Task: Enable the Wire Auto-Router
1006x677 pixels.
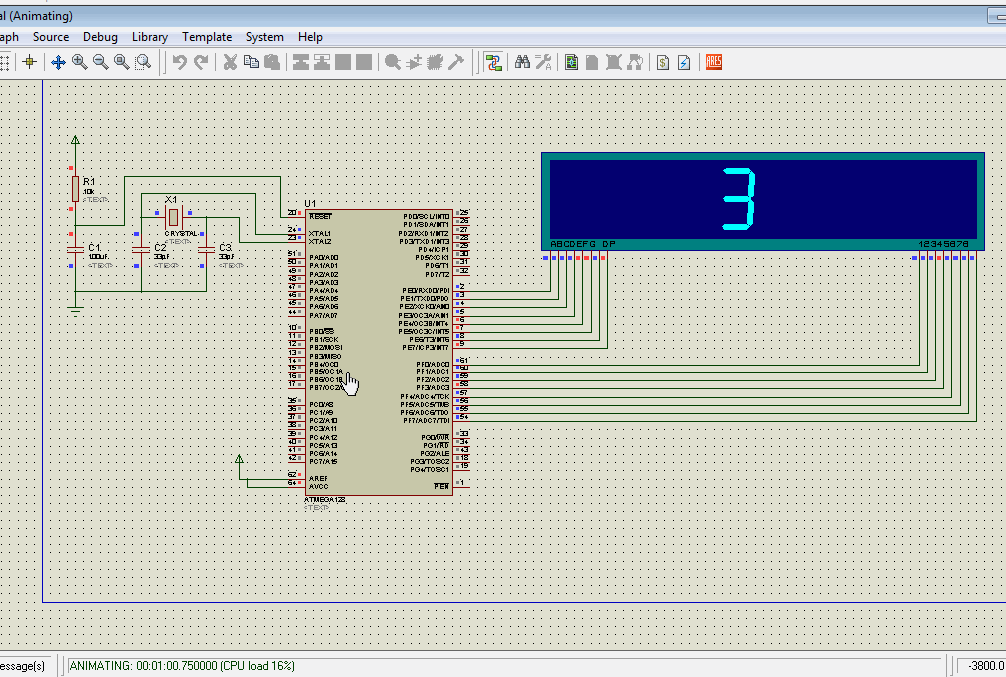Action: [493, 62]
